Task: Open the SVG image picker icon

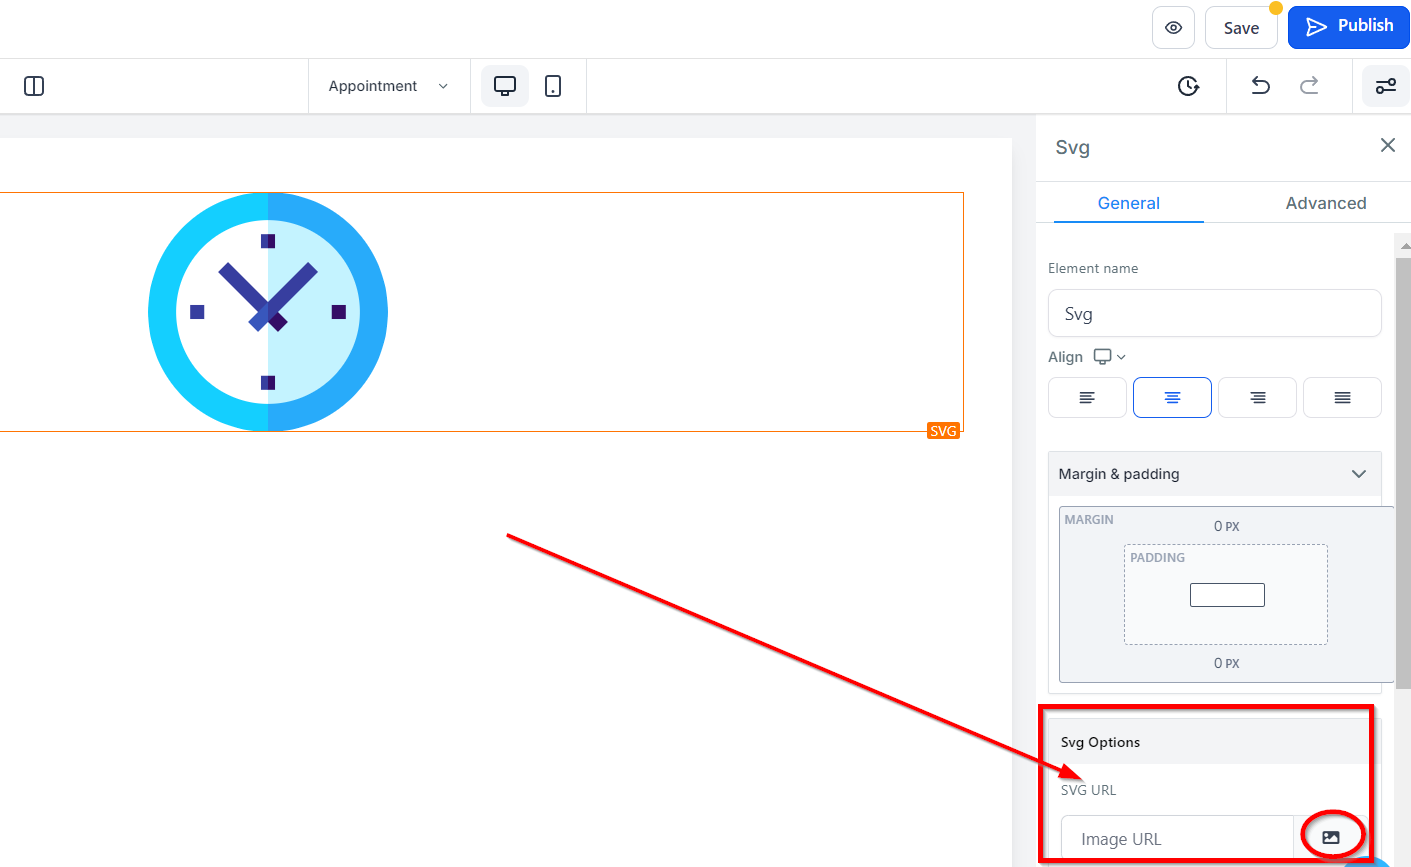Action: click(1331, 838)
